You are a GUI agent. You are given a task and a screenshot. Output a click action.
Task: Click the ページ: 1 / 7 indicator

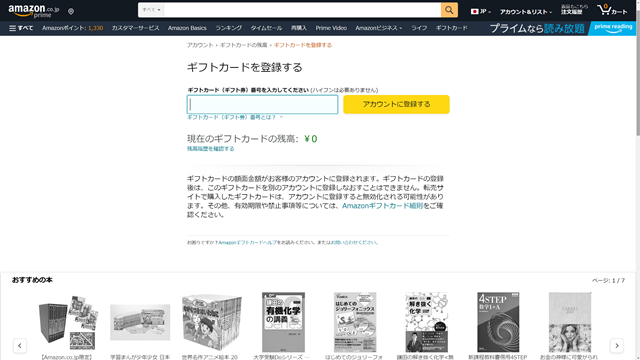[x=608, y=280]
